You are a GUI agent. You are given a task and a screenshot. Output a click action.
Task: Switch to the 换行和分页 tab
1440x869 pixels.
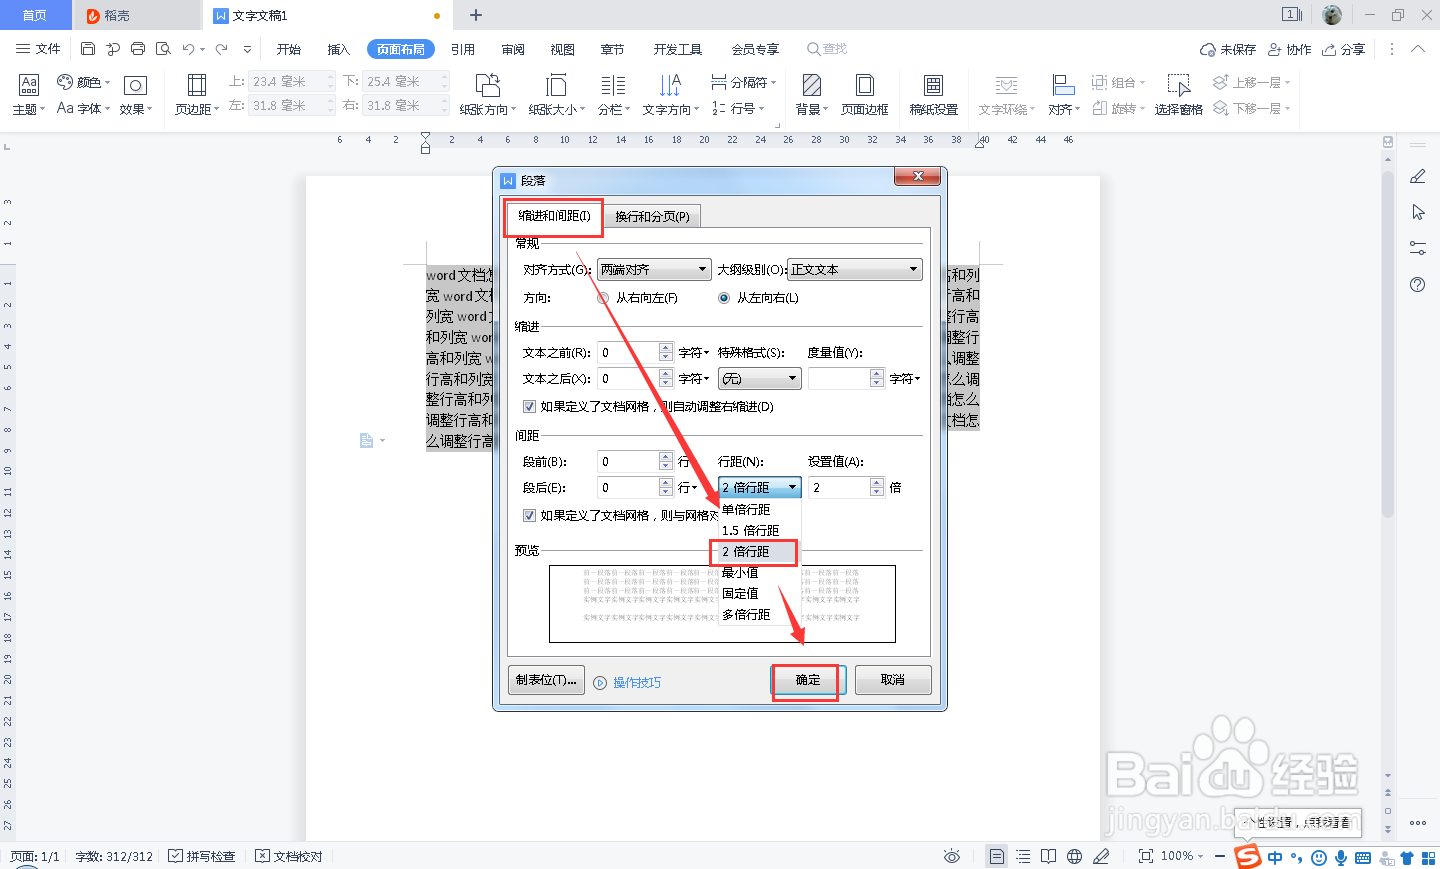pos(653,216)
